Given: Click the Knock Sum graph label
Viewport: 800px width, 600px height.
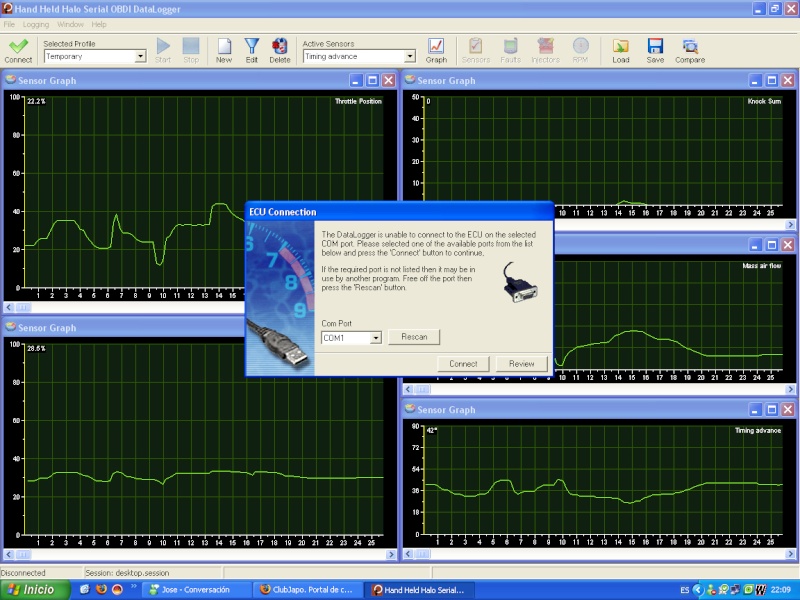Looking at the screenshot, I should coord(764,101).
